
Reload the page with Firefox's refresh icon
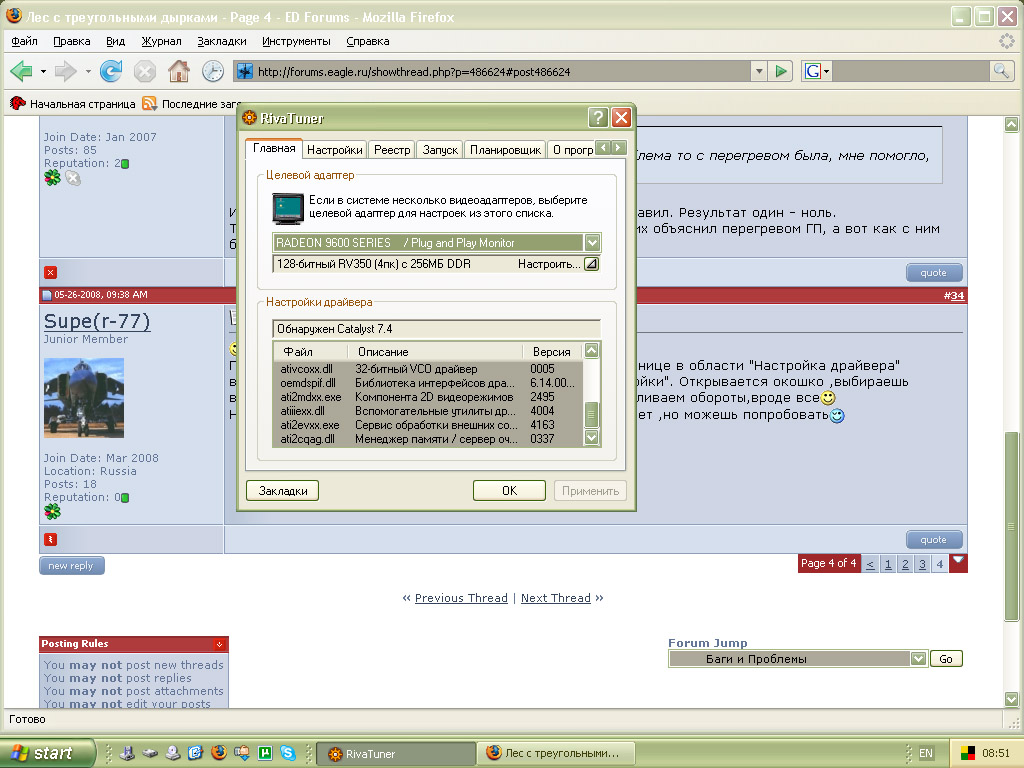pos(111,71)
